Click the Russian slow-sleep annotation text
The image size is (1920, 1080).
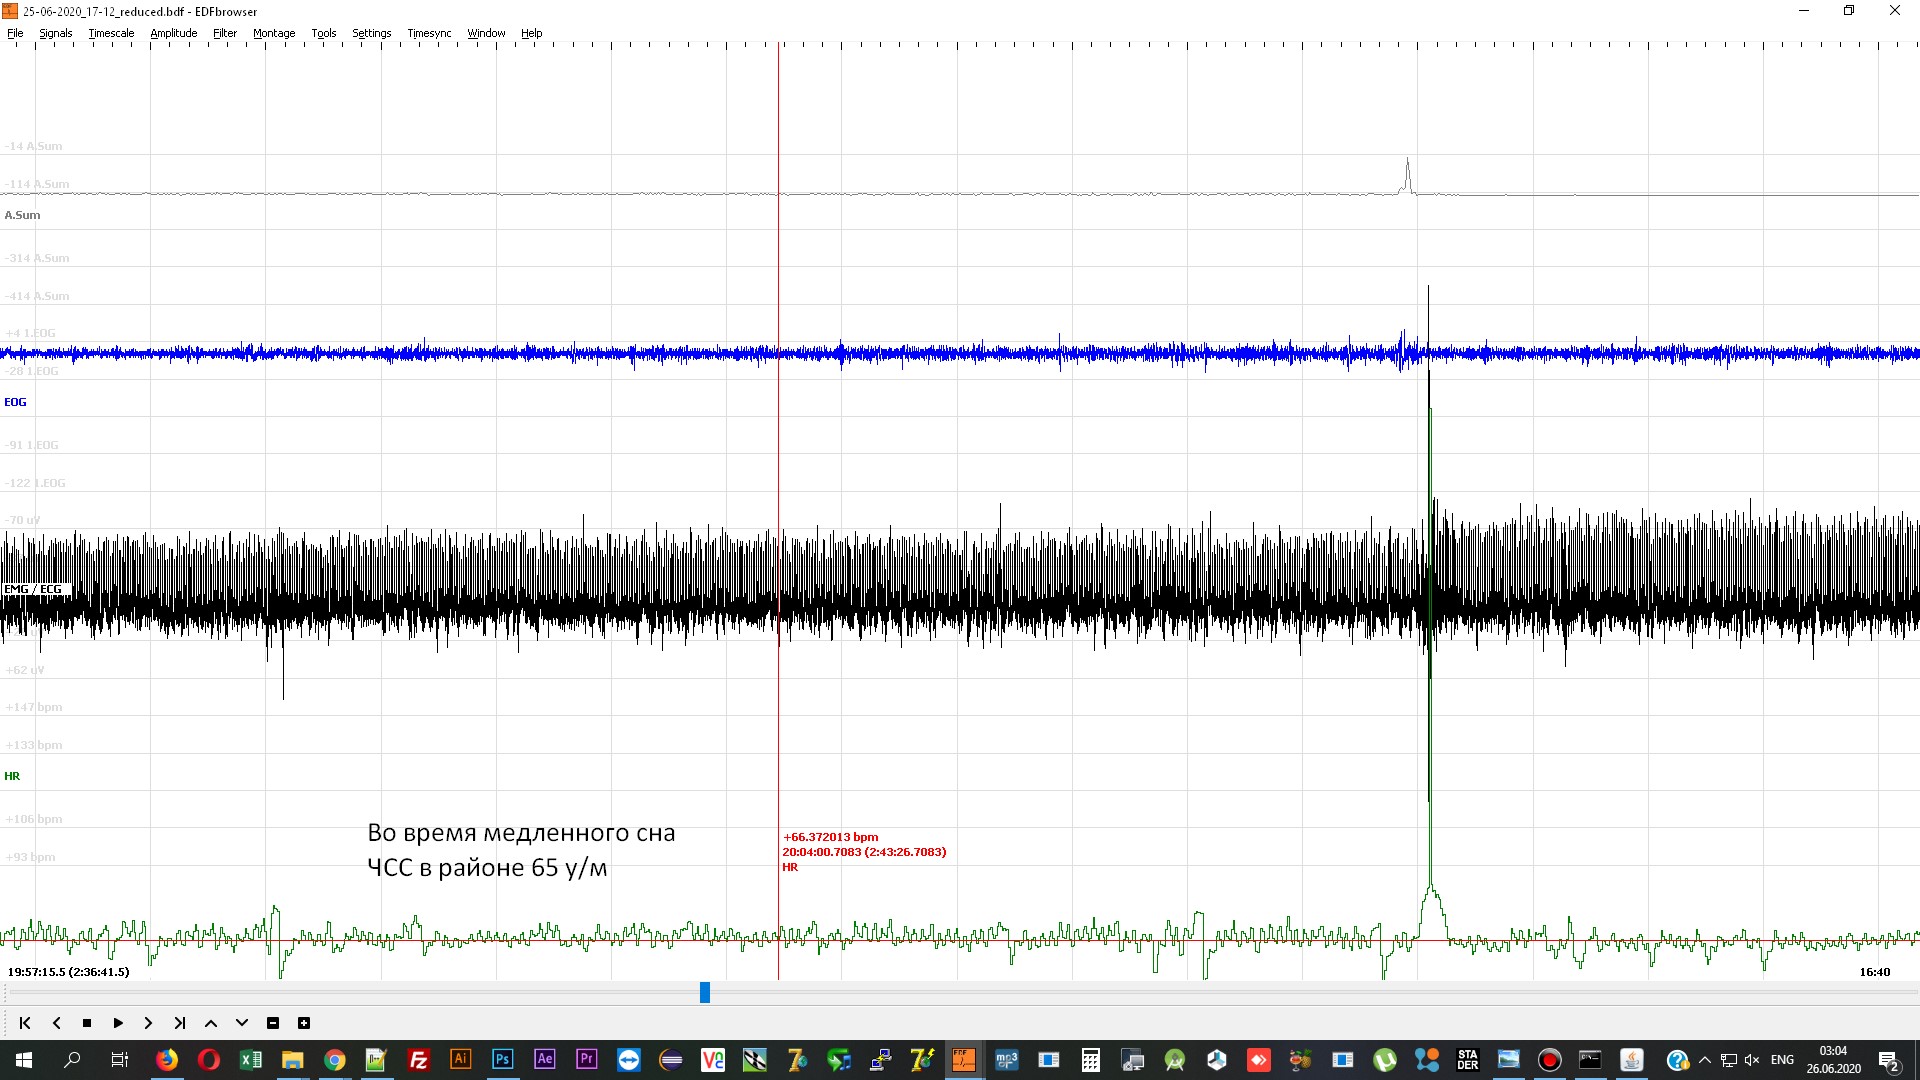pos(521,850)
